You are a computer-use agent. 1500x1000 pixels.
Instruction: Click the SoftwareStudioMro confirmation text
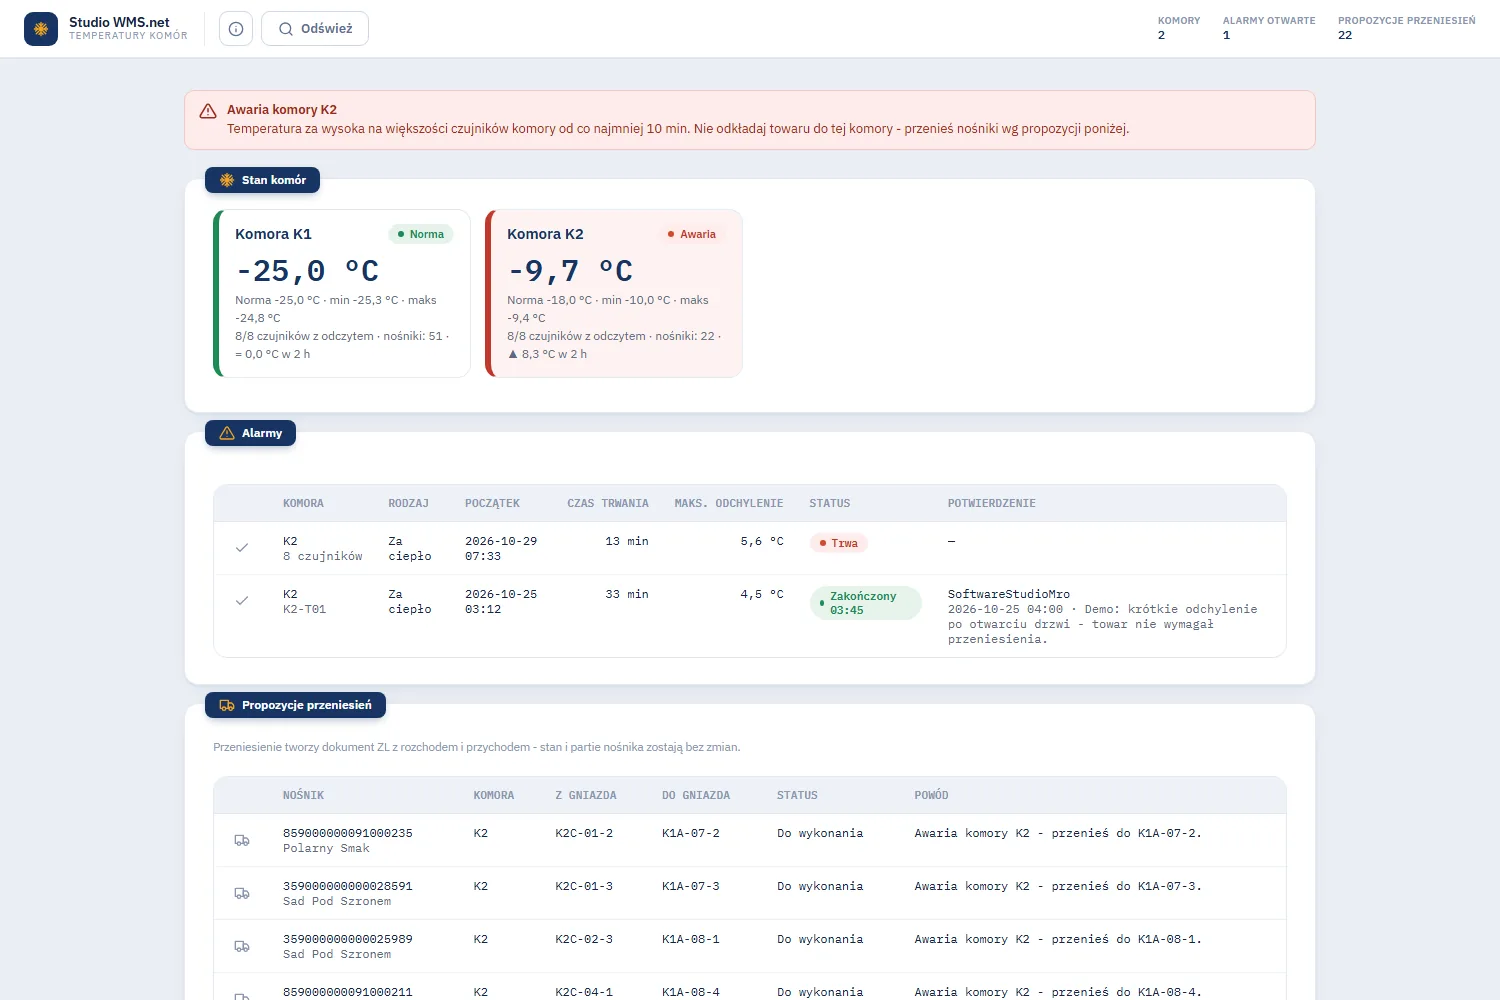(1009, 594)
